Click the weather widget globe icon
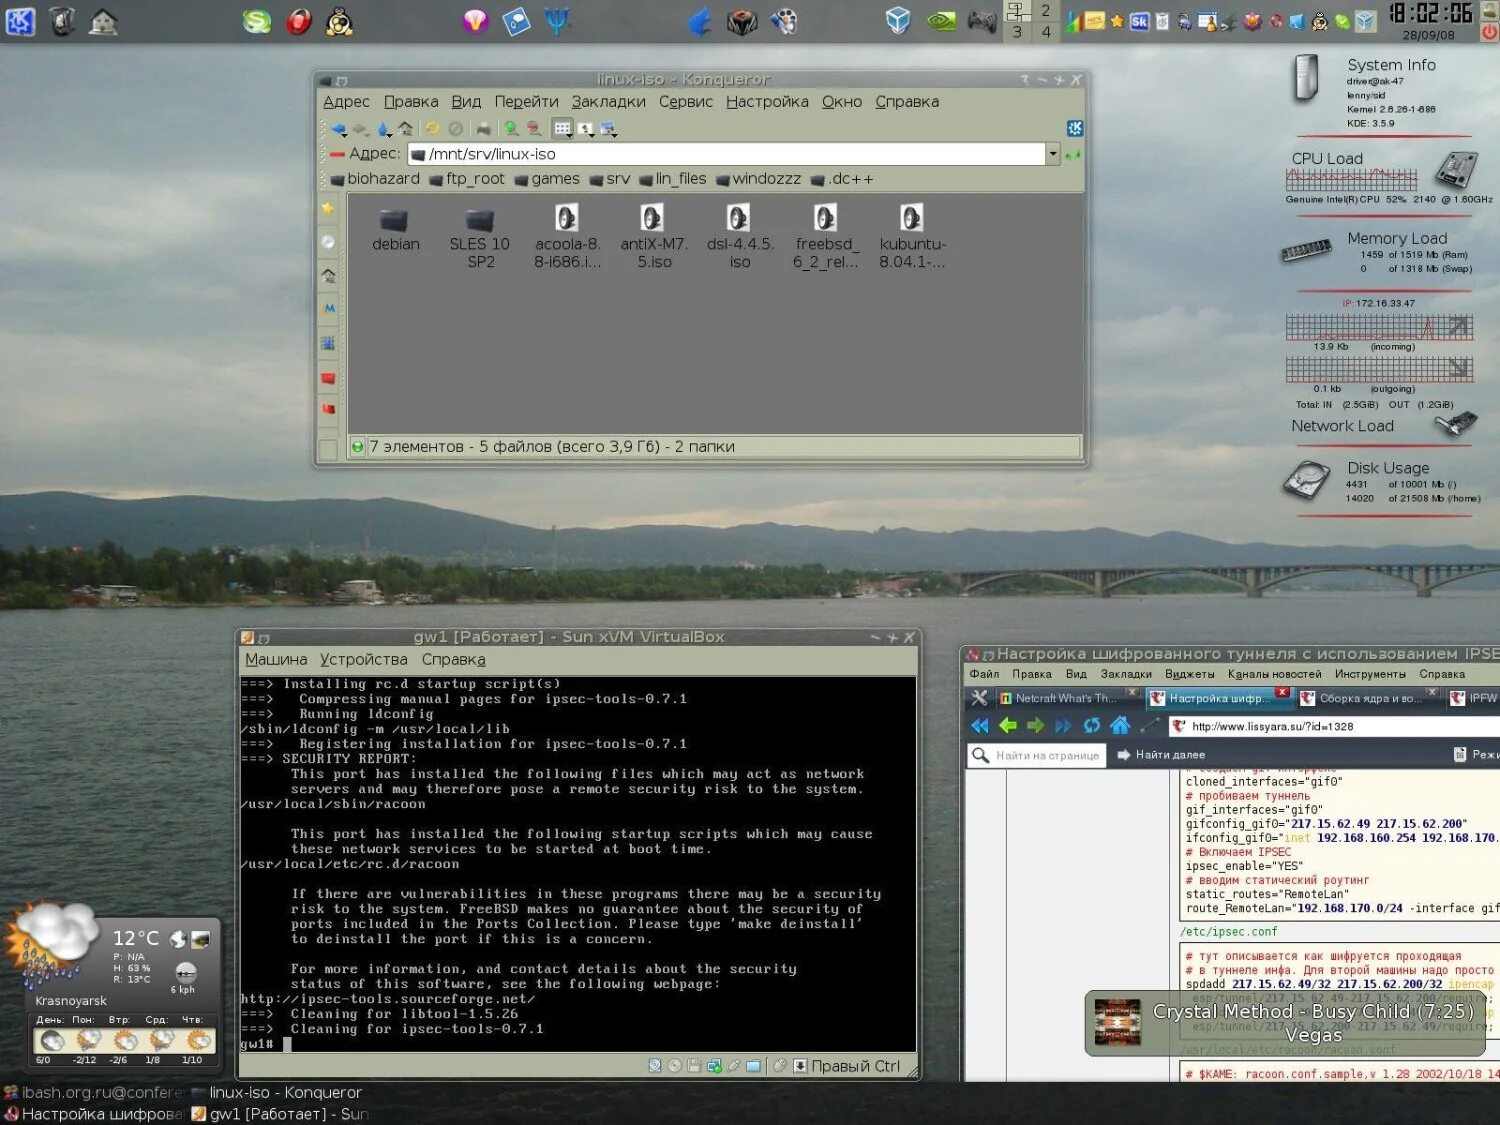This screenshot has height=1125, width=1500. click(178, 939)
